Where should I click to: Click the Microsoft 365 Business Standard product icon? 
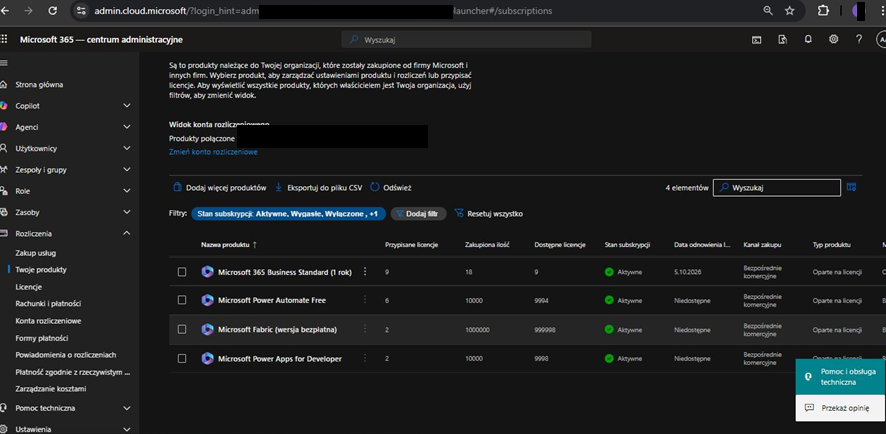(x=207, y=272)
